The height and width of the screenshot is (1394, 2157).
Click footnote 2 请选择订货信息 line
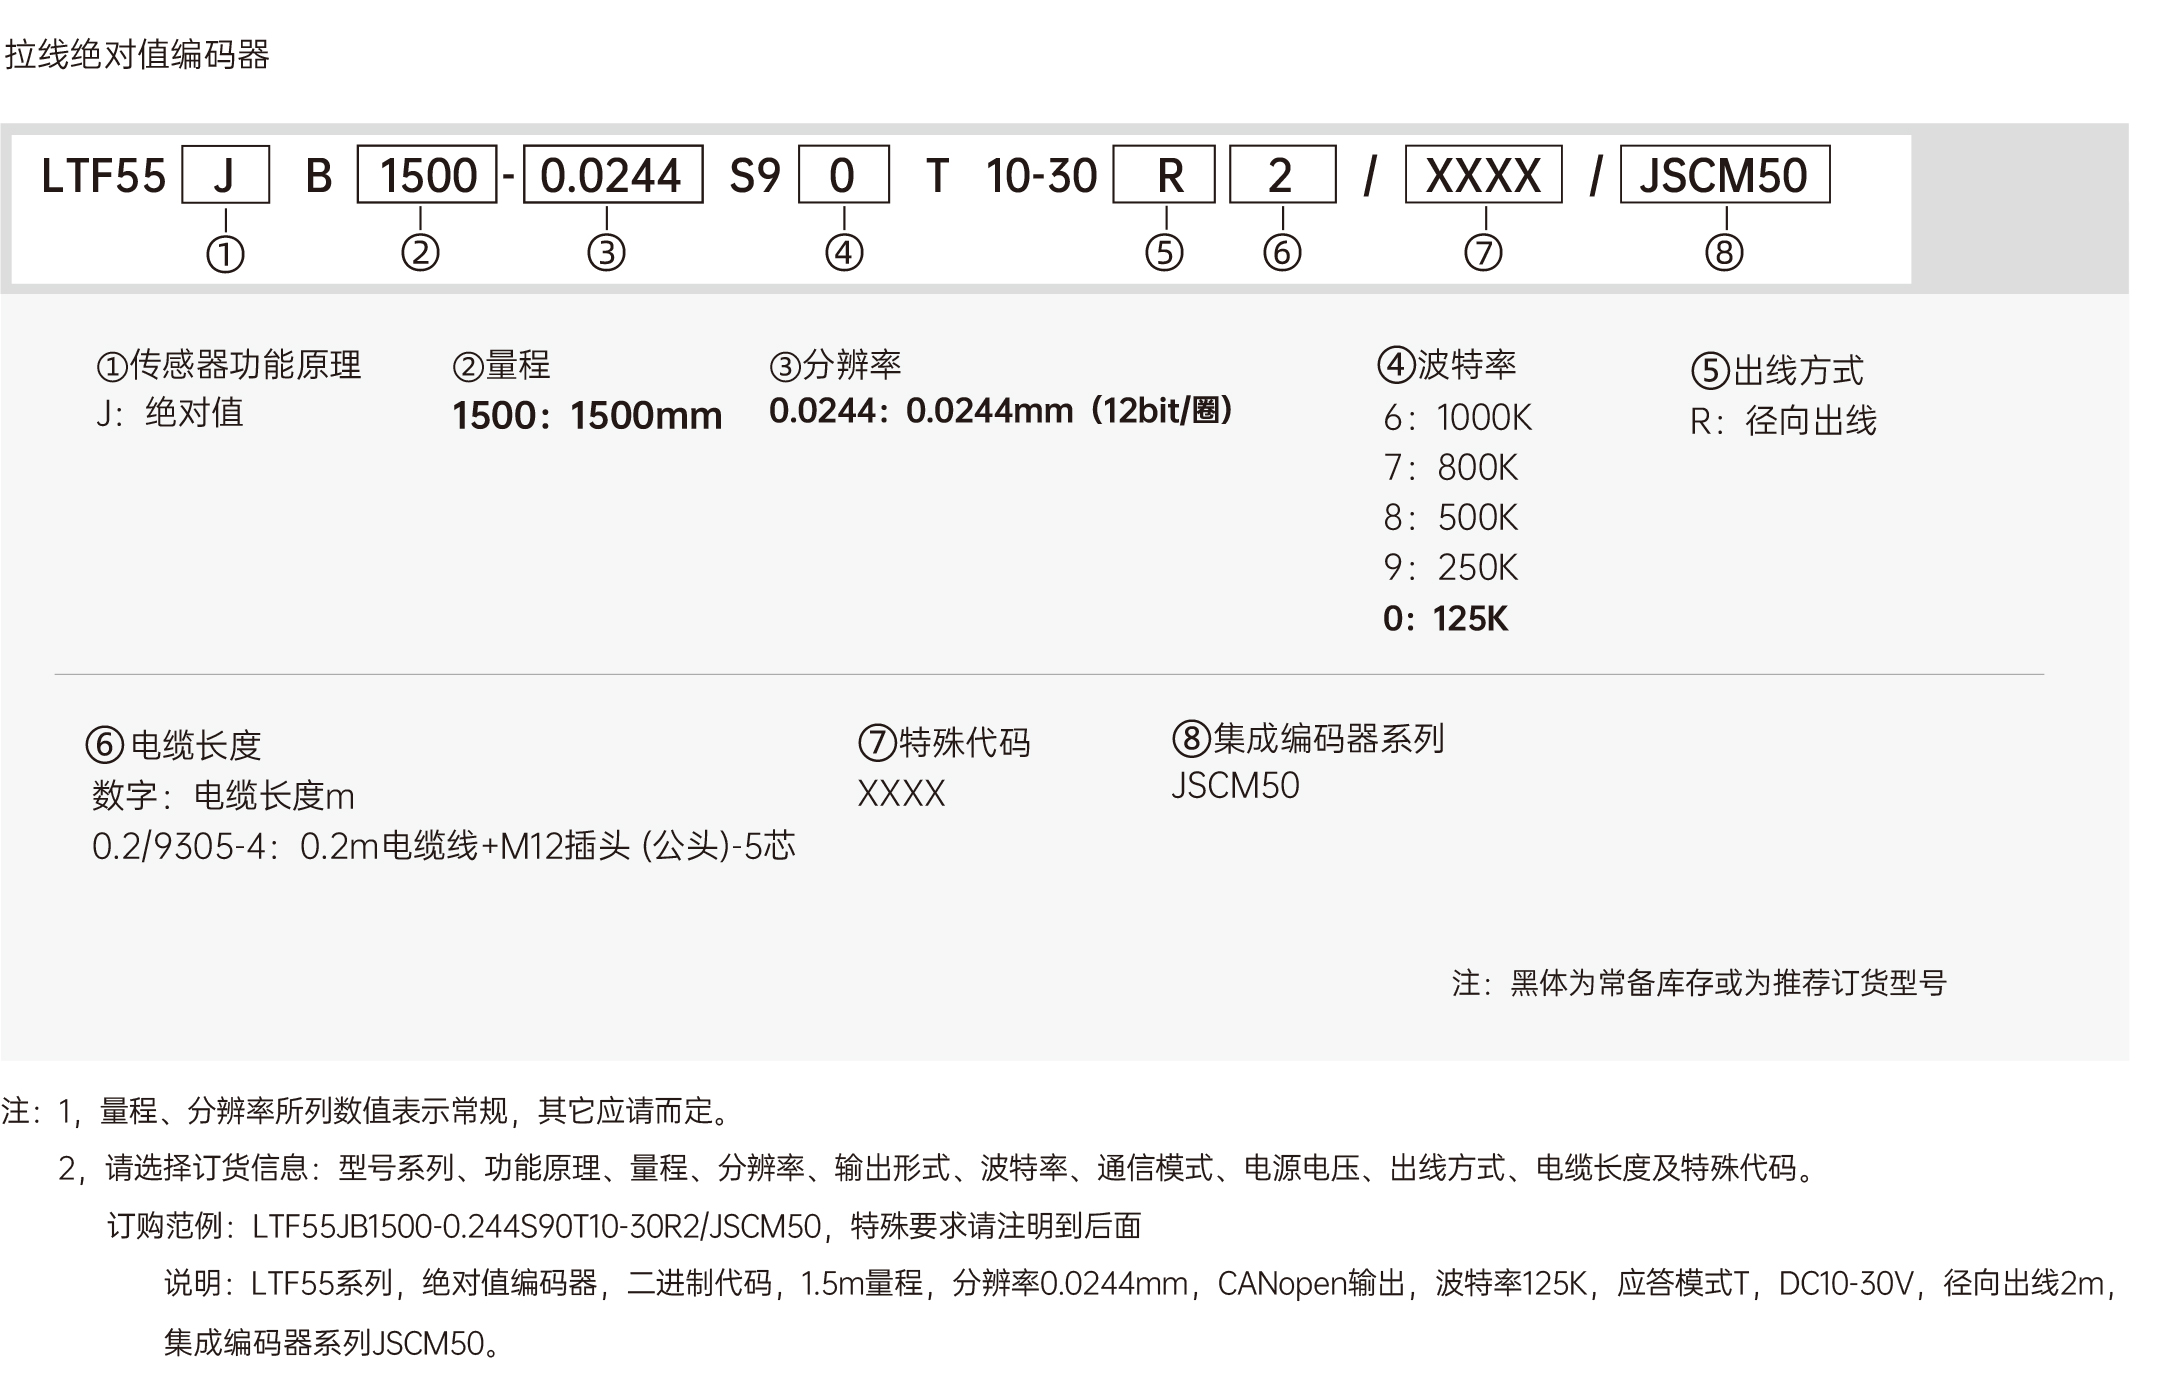938,1168
